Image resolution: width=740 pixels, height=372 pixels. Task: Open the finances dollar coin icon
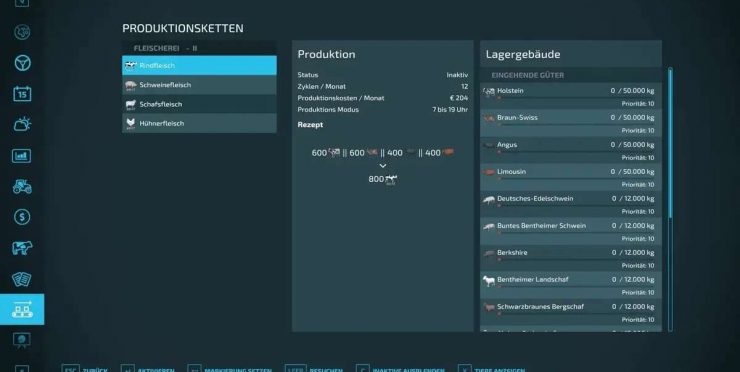(x=22, y=217)
